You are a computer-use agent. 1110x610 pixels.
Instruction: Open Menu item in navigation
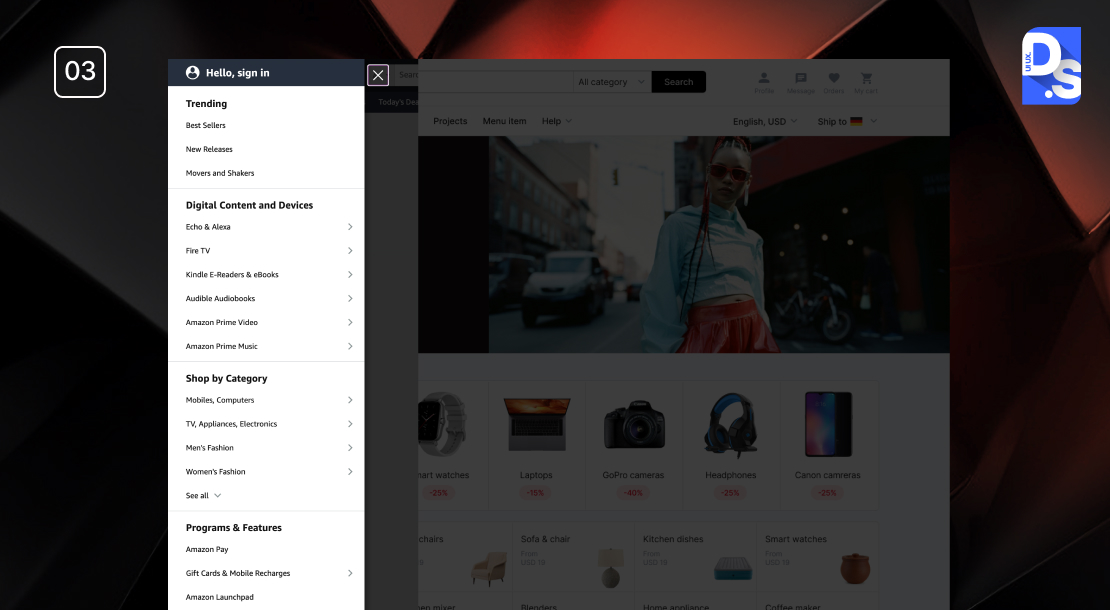pos(505,121)
